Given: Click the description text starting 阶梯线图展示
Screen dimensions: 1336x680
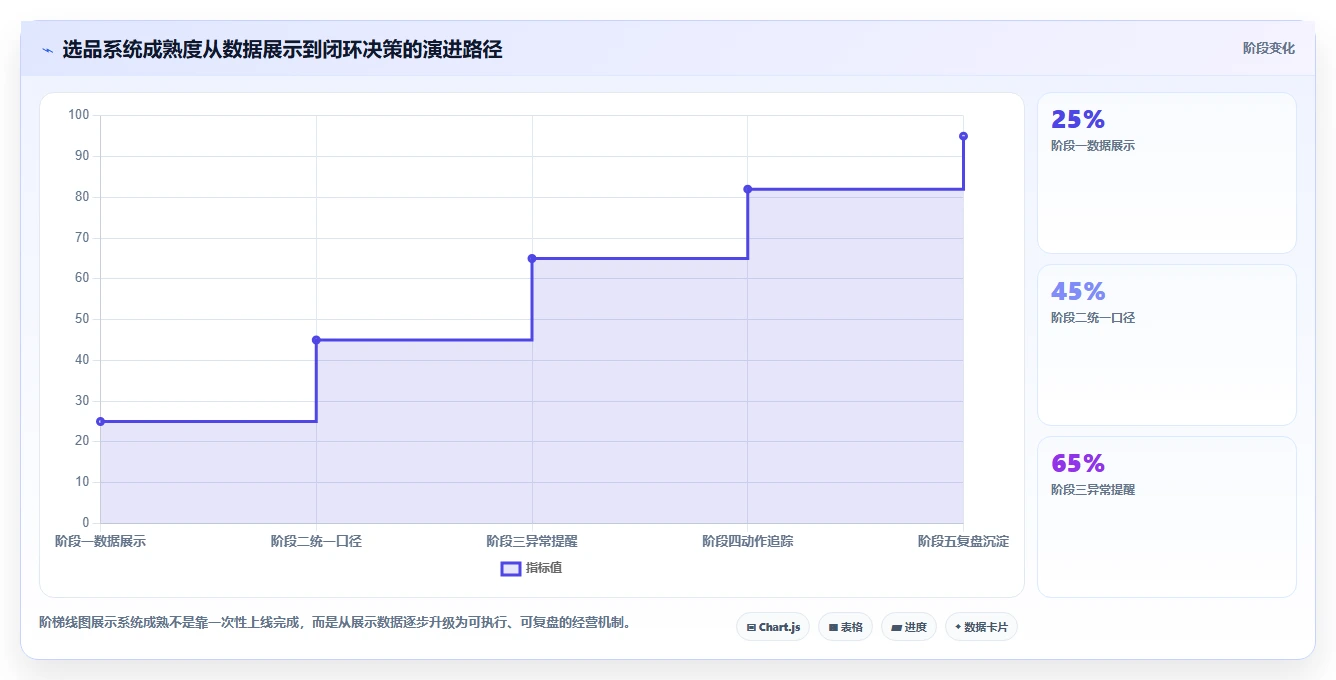Looking at the screenshot, I should coord(336,623).
